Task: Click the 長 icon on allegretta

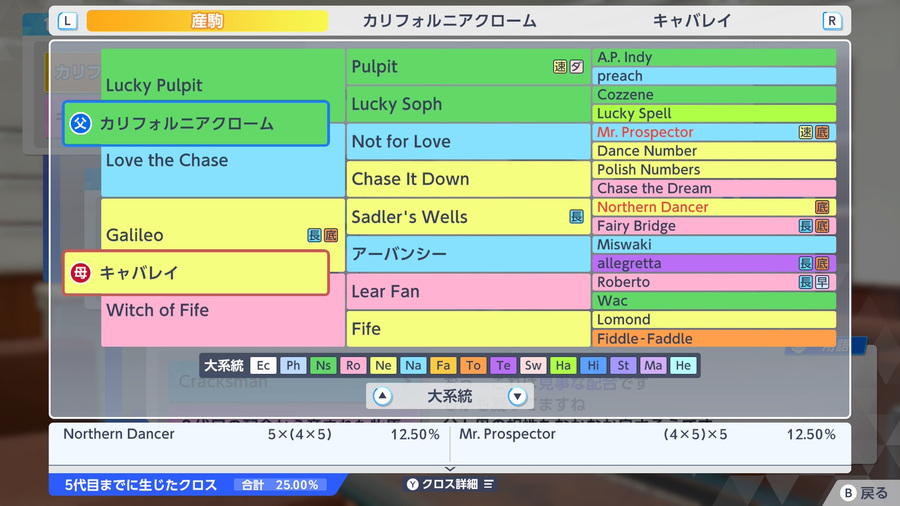Action: point(805,263)
